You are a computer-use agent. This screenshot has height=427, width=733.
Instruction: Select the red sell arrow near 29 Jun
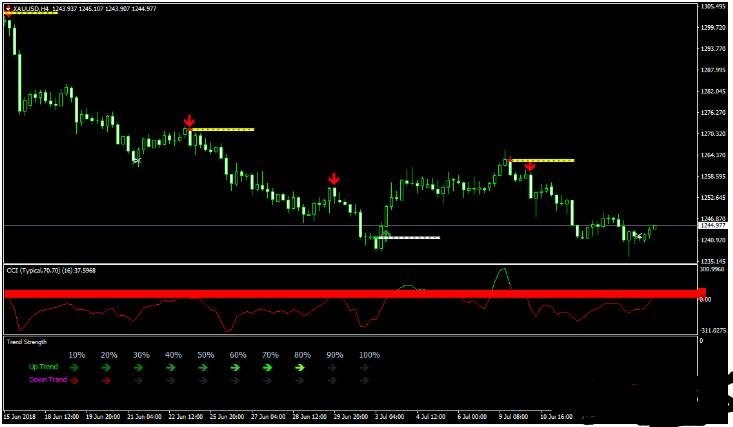[x=333, y=179]
